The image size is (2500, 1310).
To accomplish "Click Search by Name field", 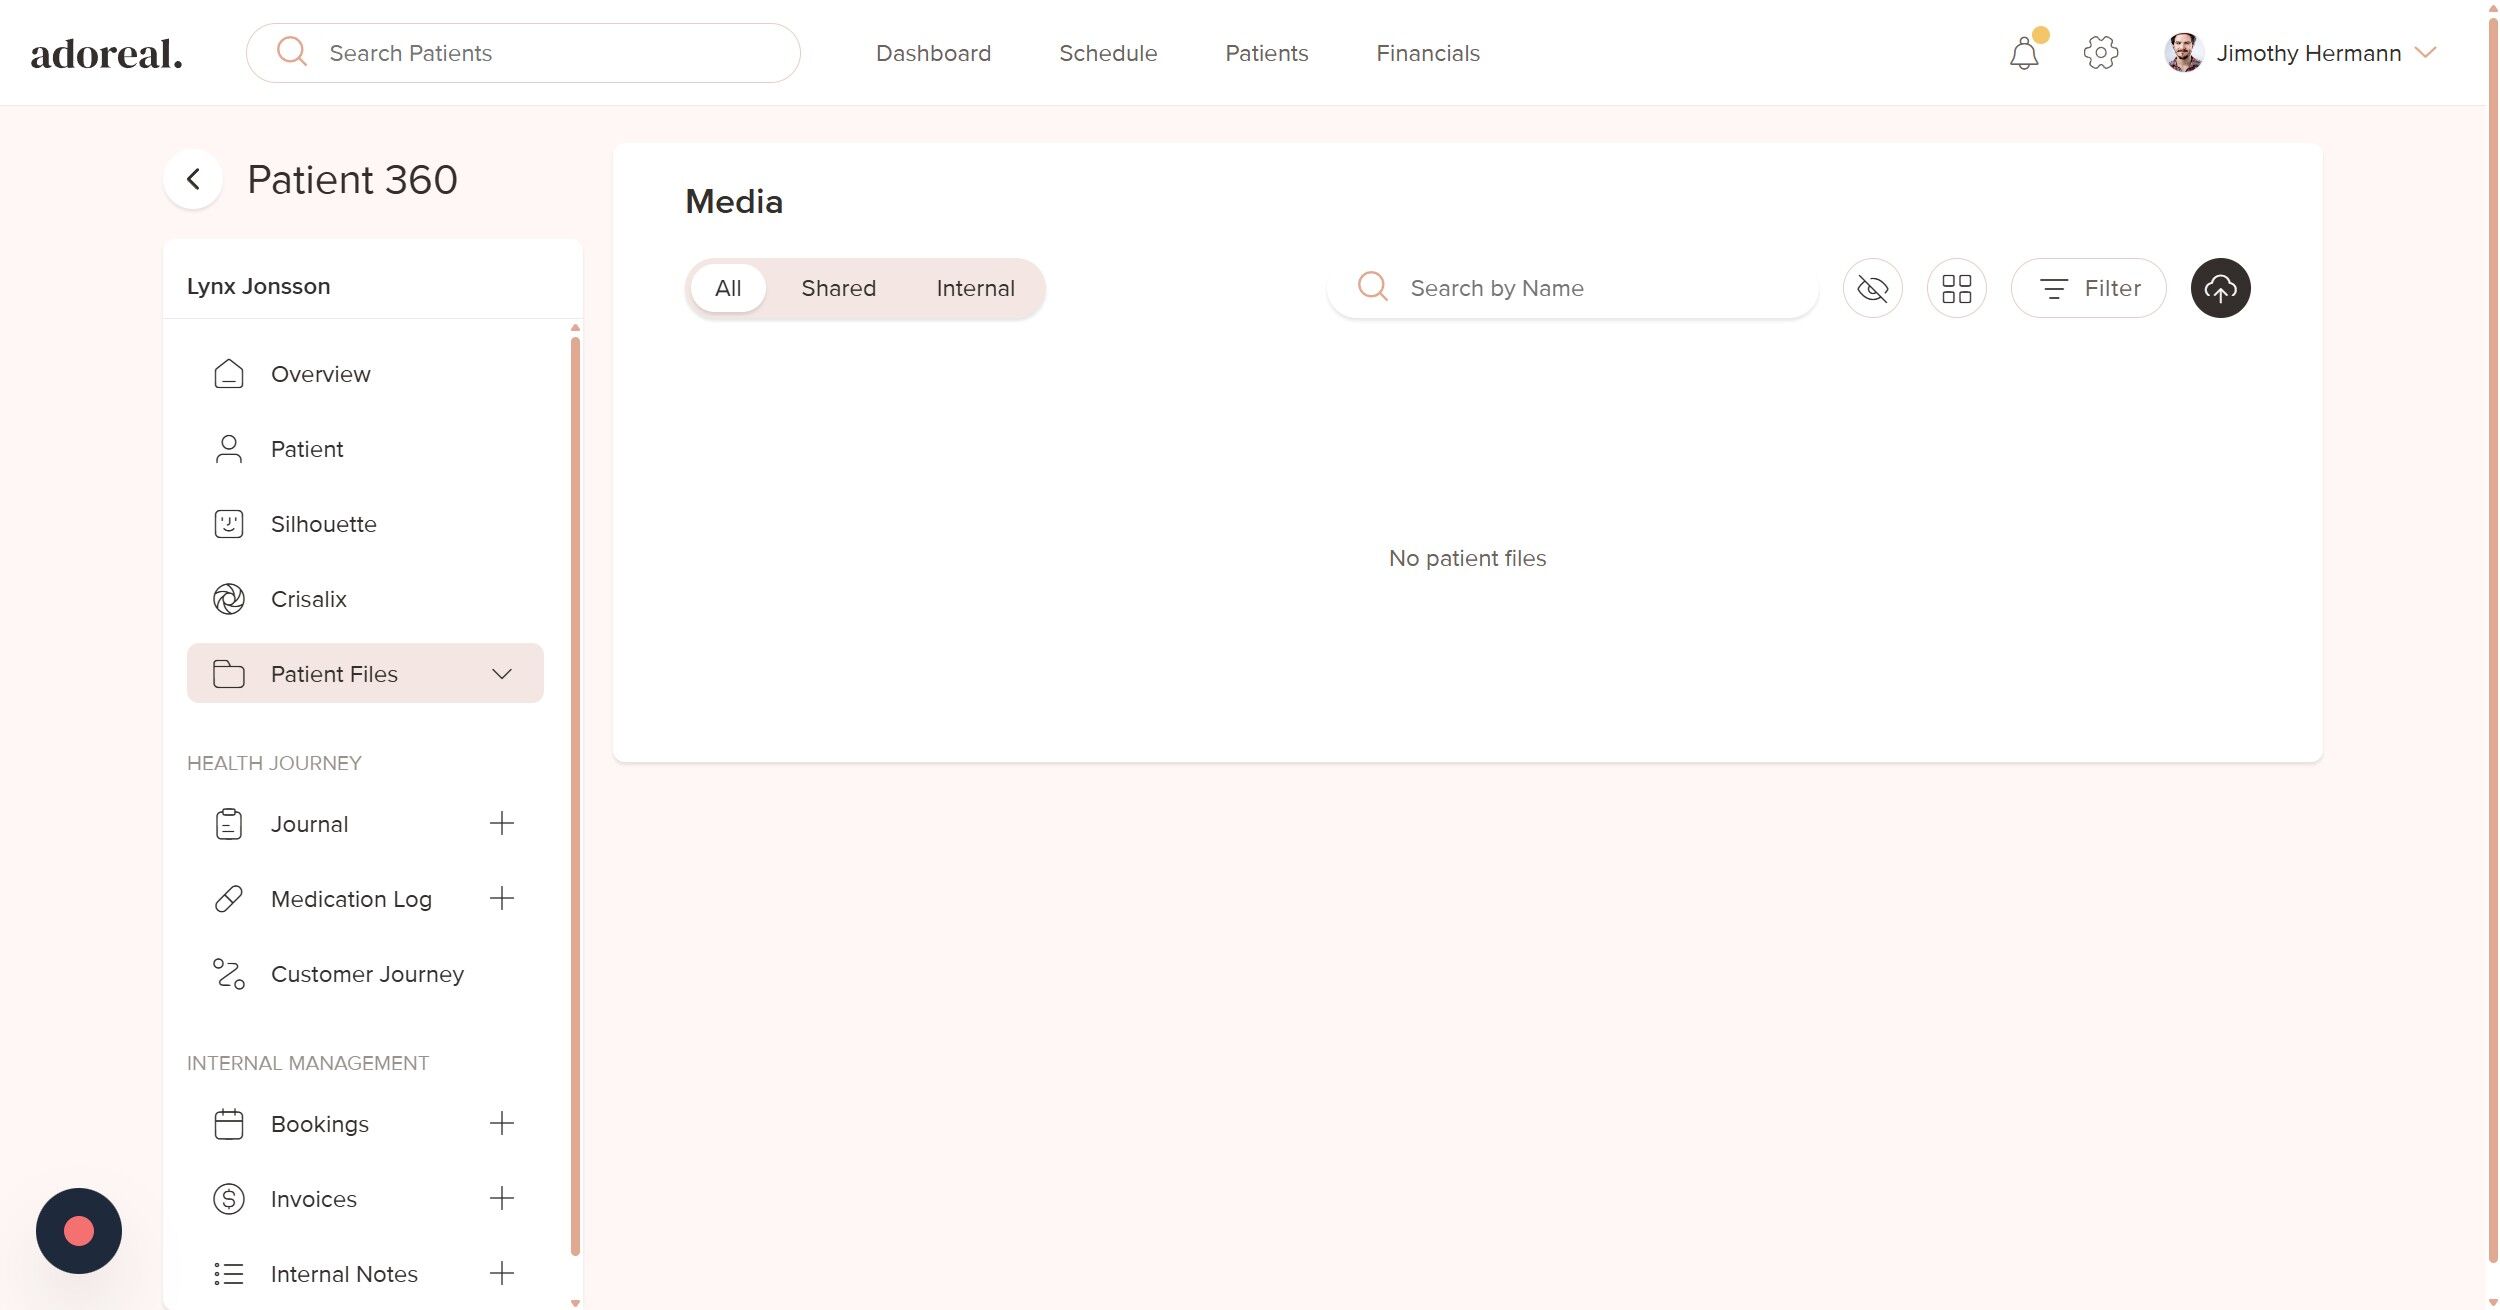I will pyautogui.click(x=1590, y=288).
